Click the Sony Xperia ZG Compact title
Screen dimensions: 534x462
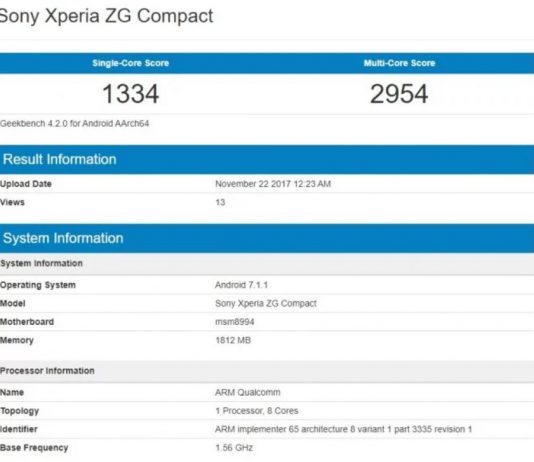pos(106,17)
